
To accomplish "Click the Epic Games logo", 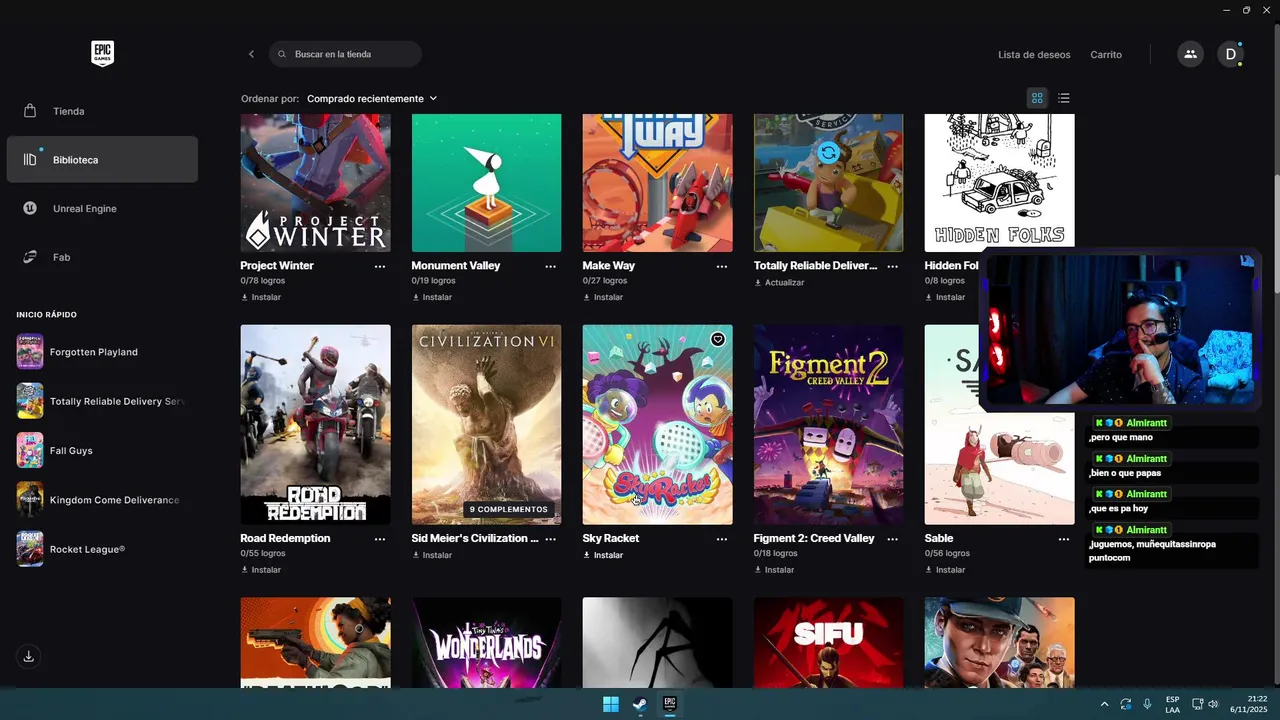I will click(x=102, y=54).
